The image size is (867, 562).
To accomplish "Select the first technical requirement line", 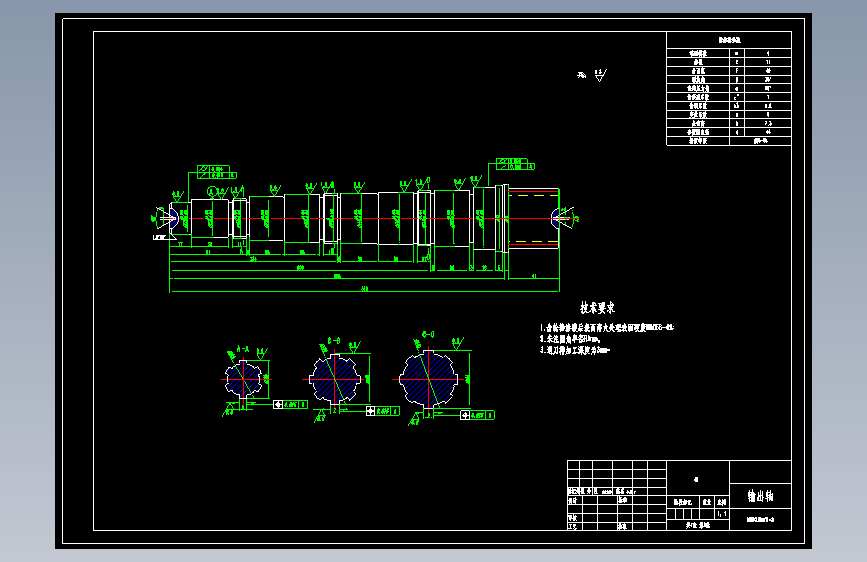I will click(x=607, y=327).
